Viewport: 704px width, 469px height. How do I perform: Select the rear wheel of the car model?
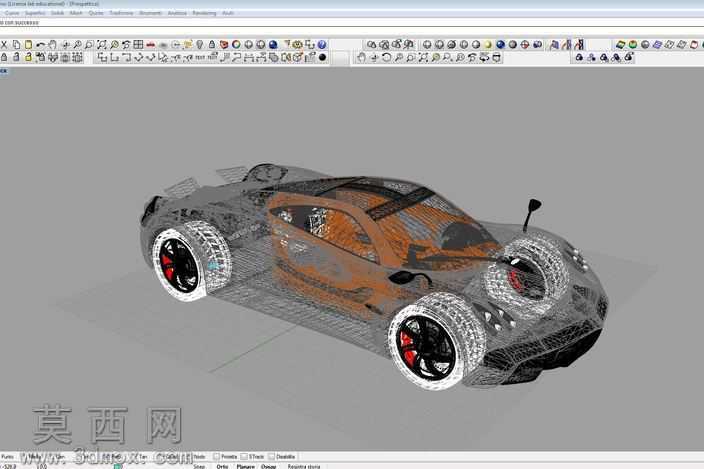191,261
